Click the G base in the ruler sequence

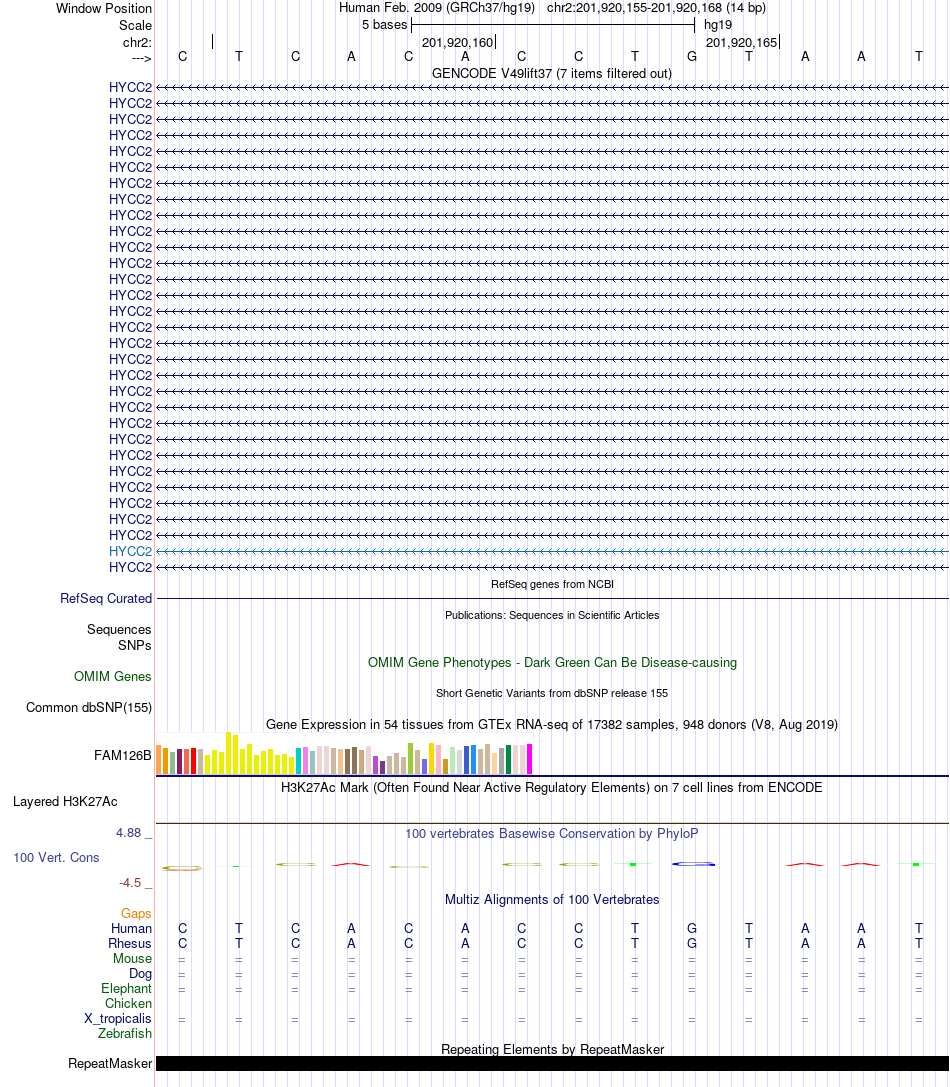coord(691,57)
